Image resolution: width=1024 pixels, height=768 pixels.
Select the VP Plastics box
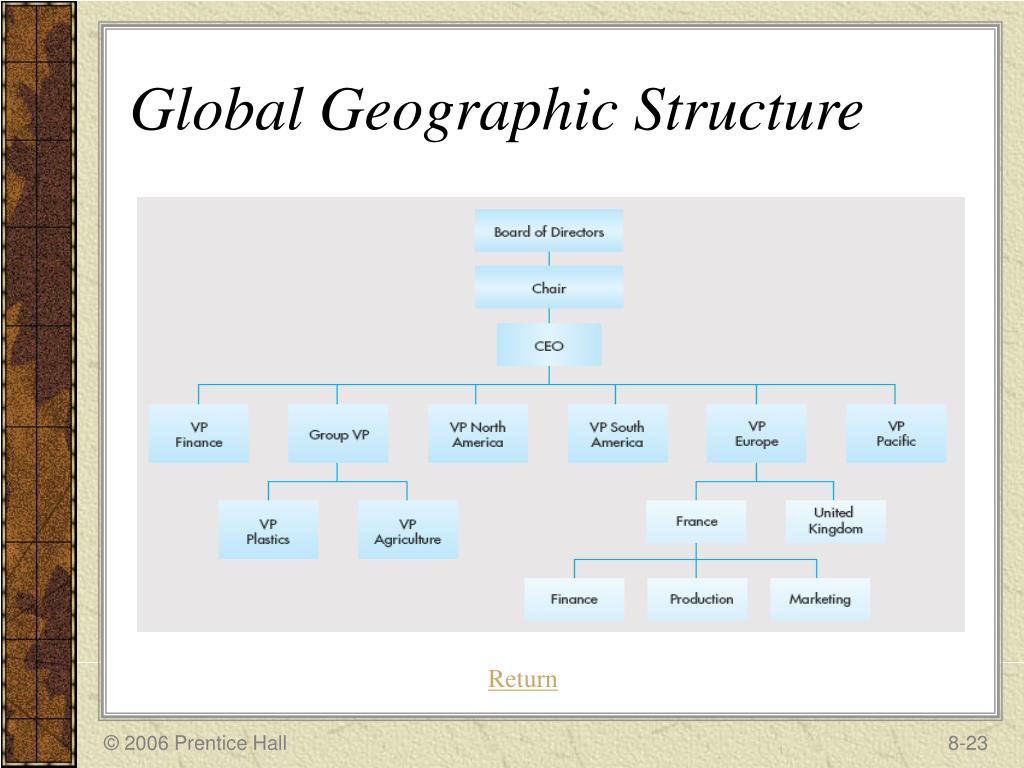[x=268, y=530]
